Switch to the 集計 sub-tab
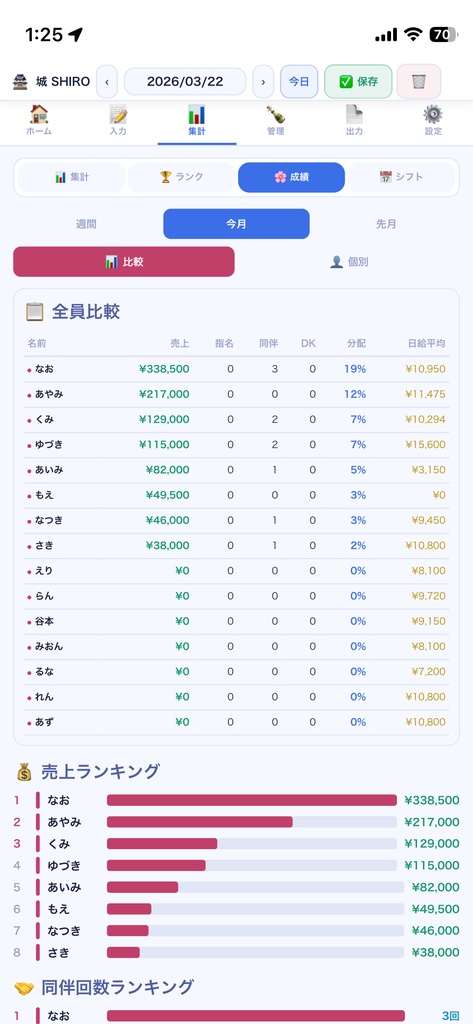The width and height of the screenshot is (473, 1024). [71, 177]
